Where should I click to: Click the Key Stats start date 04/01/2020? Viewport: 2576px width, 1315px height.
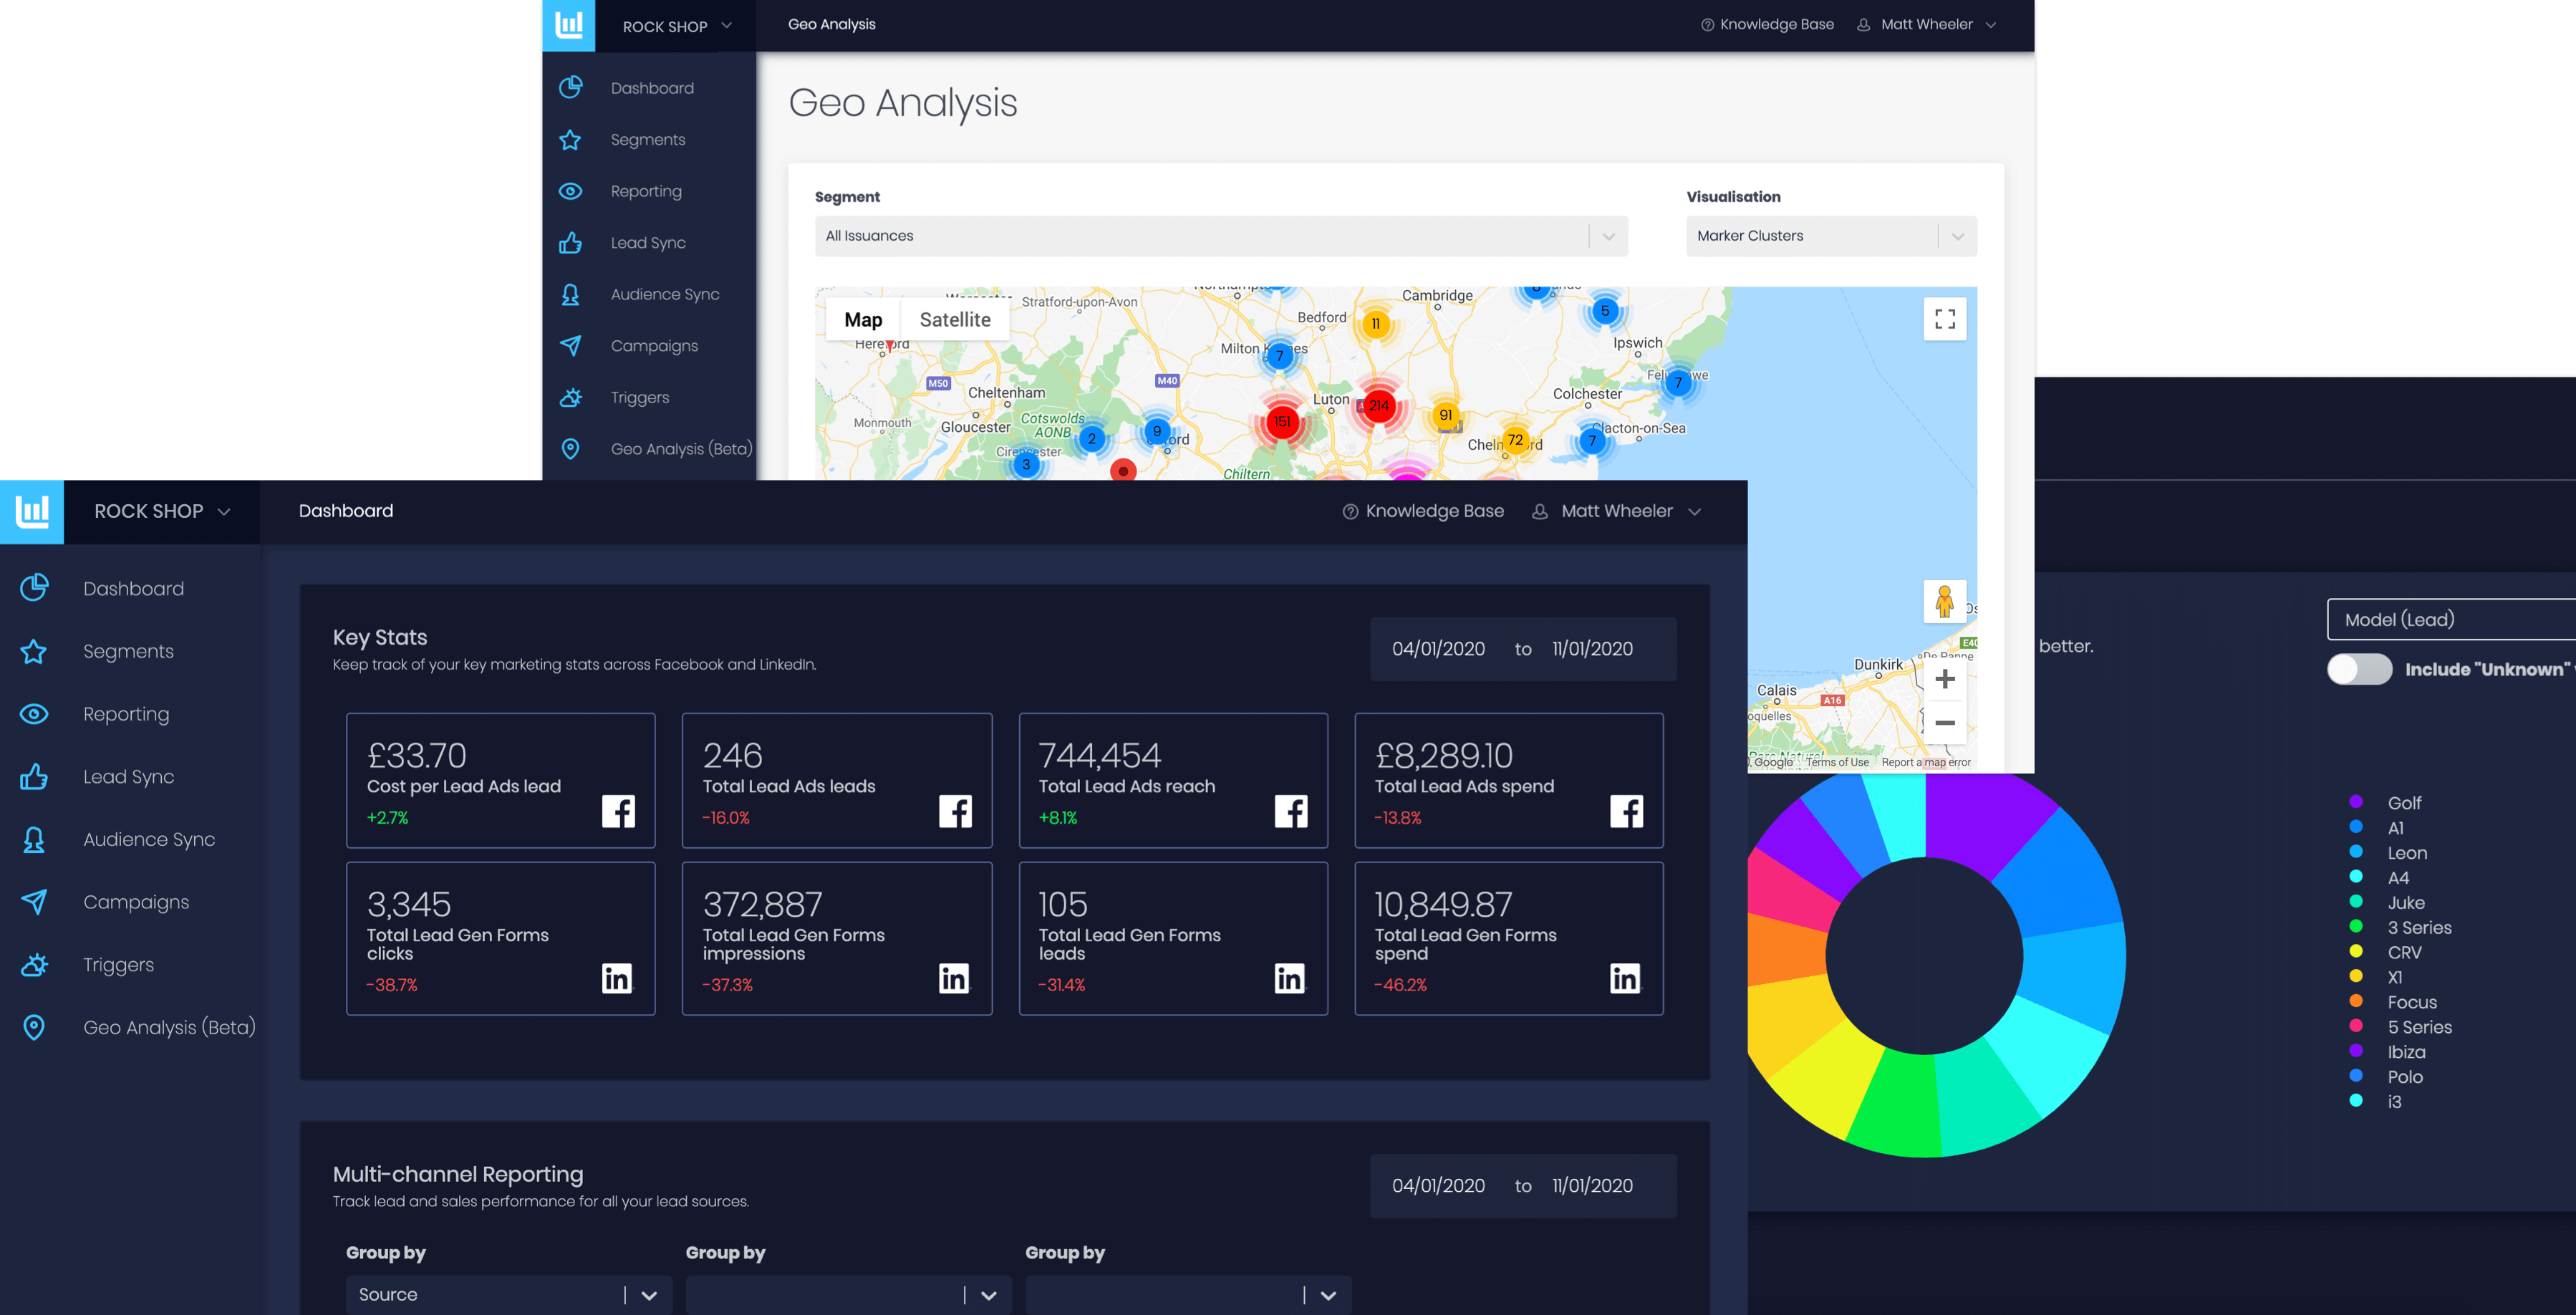coord(1438,649)
